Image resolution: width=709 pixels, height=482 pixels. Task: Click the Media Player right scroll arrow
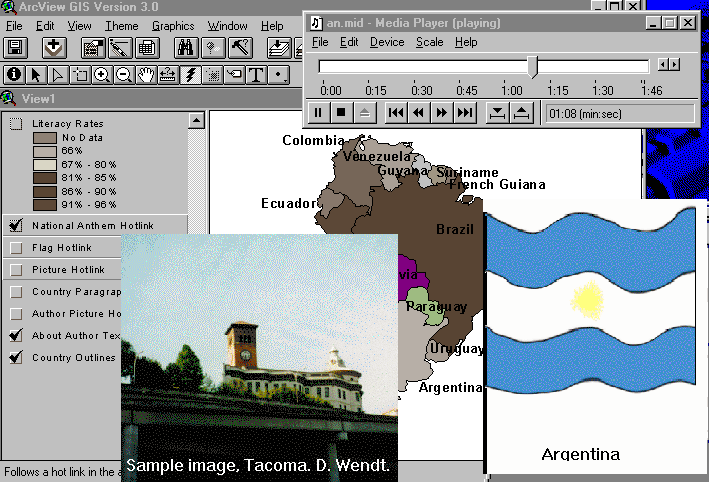tap(674, 65)
